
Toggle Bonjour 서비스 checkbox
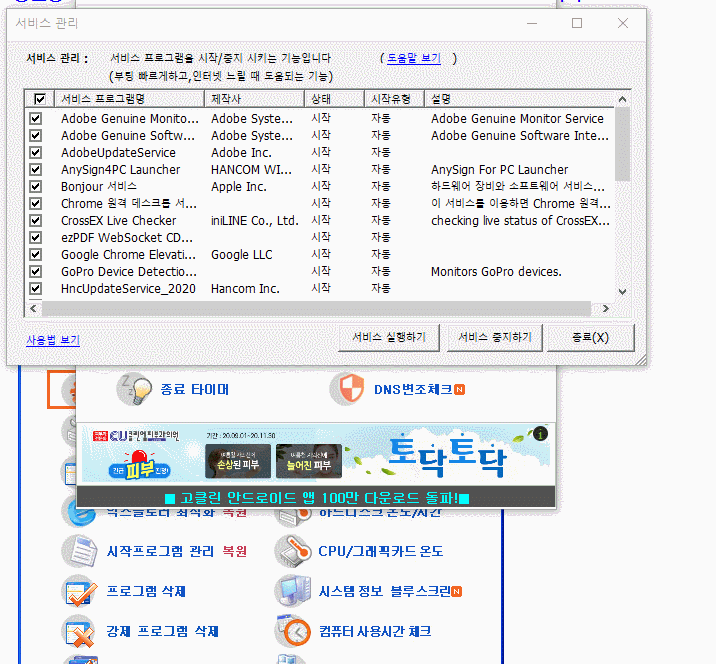click(36, 186)
